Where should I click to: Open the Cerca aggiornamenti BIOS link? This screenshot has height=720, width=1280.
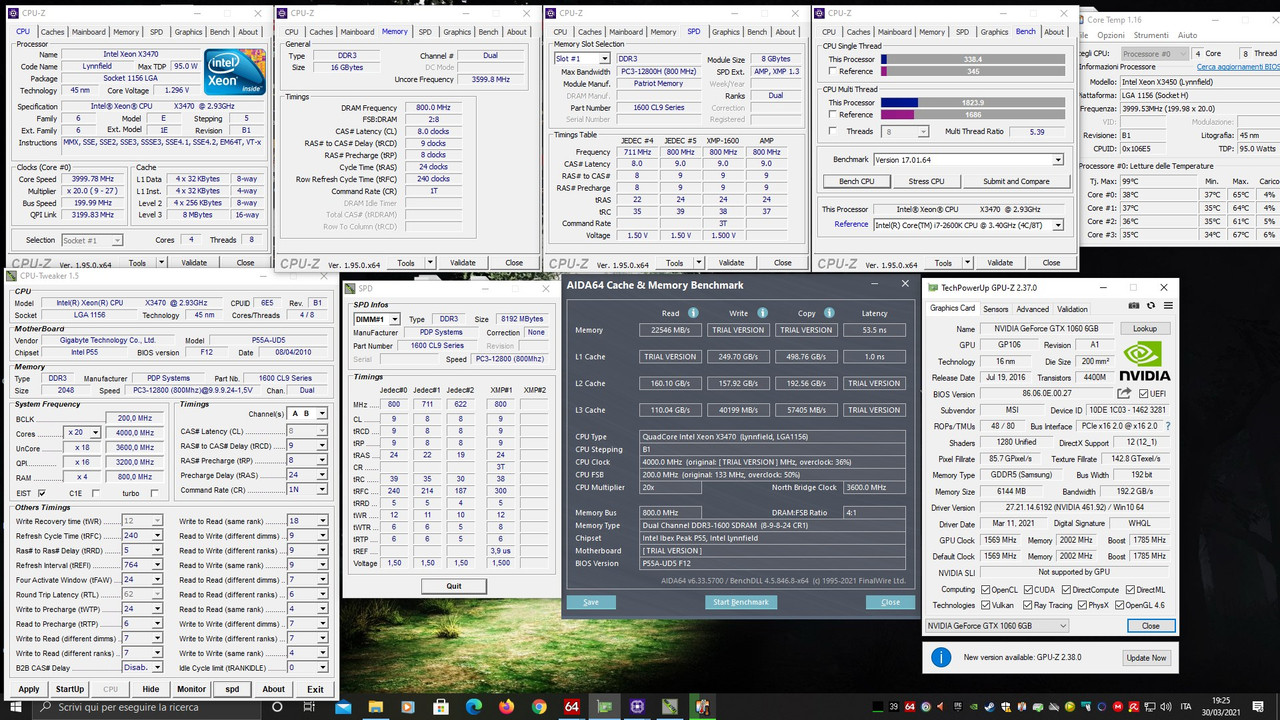(1237, 66)
